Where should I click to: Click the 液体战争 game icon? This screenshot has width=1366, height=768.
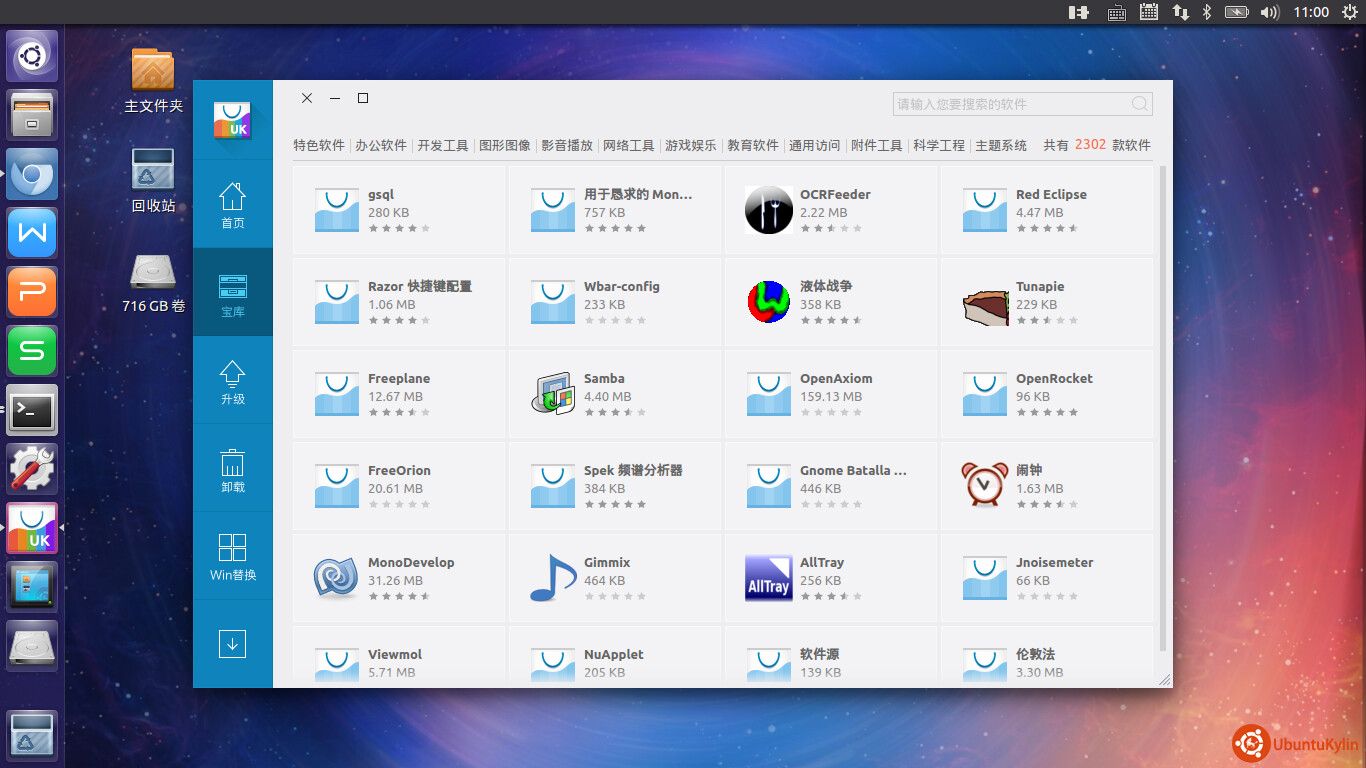768,302
